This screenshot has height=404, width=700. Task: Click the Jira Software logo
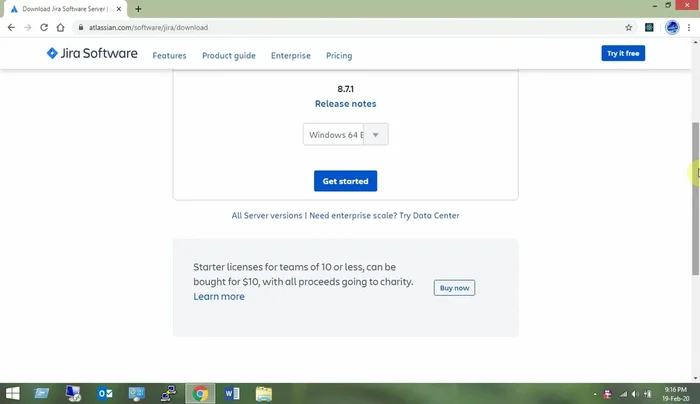92,53
